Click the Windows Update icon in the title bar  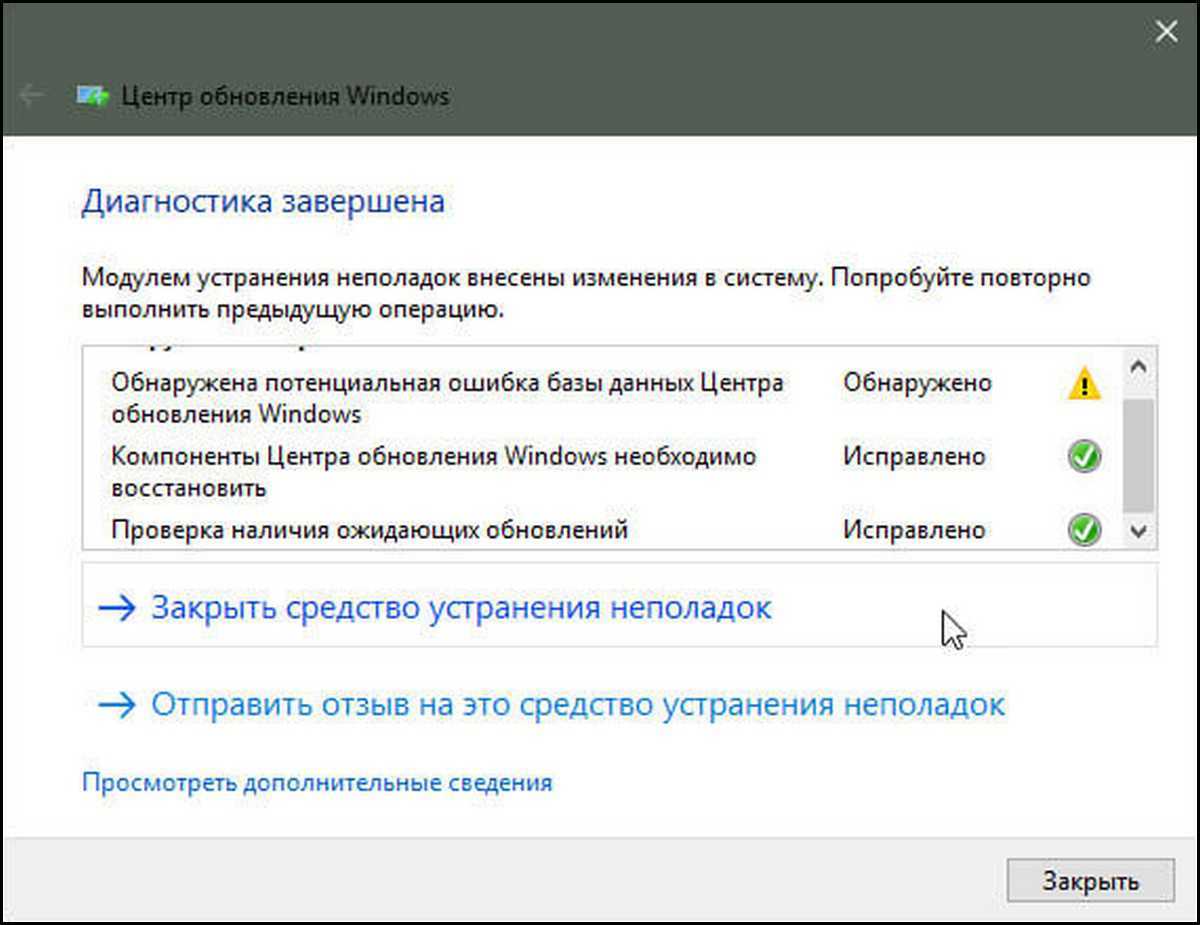click(93, 96)
